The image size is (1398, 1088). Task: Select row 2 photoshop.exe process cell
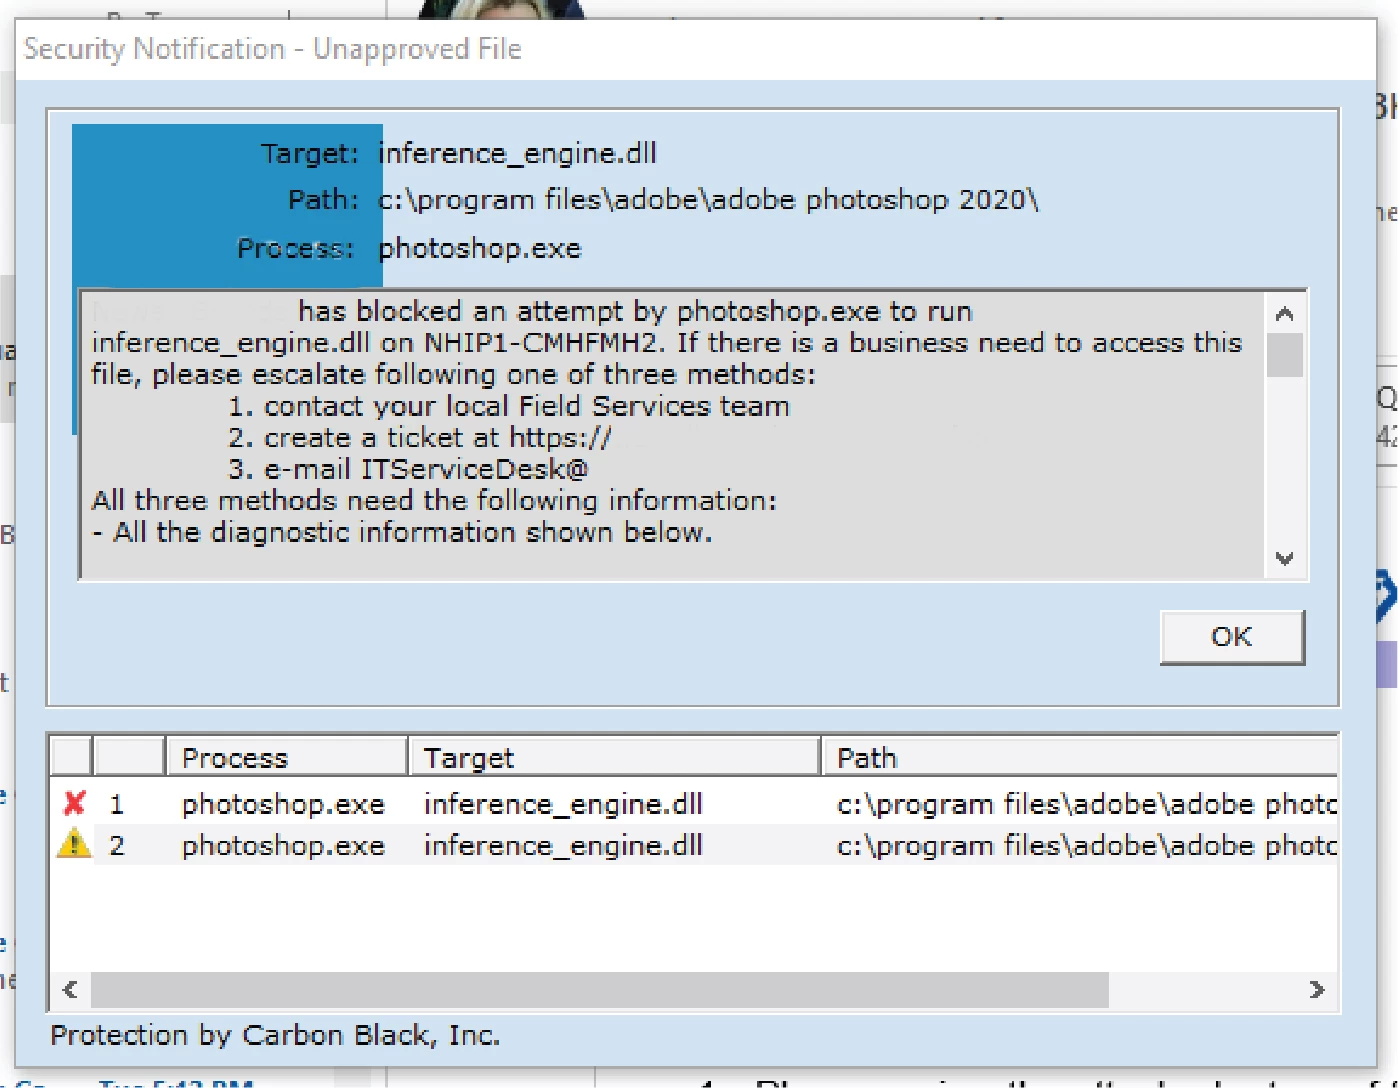283,845
